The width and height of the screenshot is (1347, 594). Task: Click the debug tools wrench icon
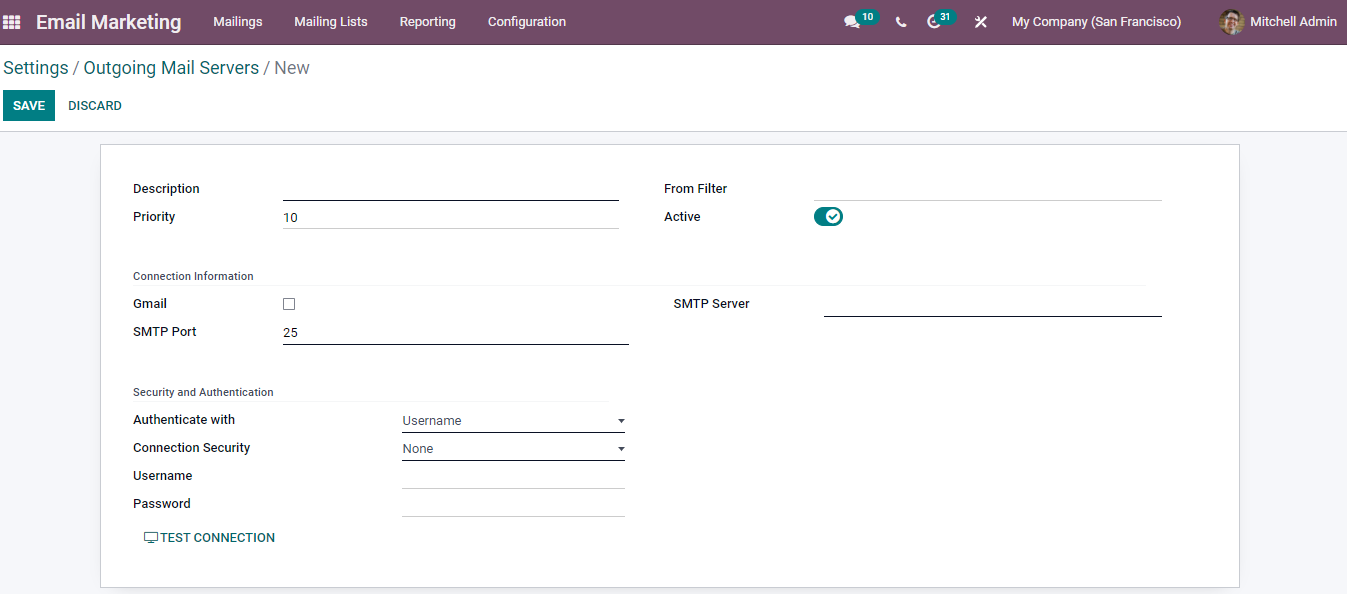pyautogui.click(x=981, y=22)
